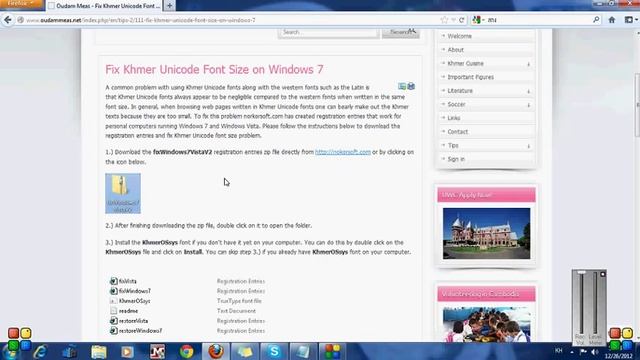Screen dimensions: 640x360
Task: Open the Contact menu item
Action: tap(458, 132)
